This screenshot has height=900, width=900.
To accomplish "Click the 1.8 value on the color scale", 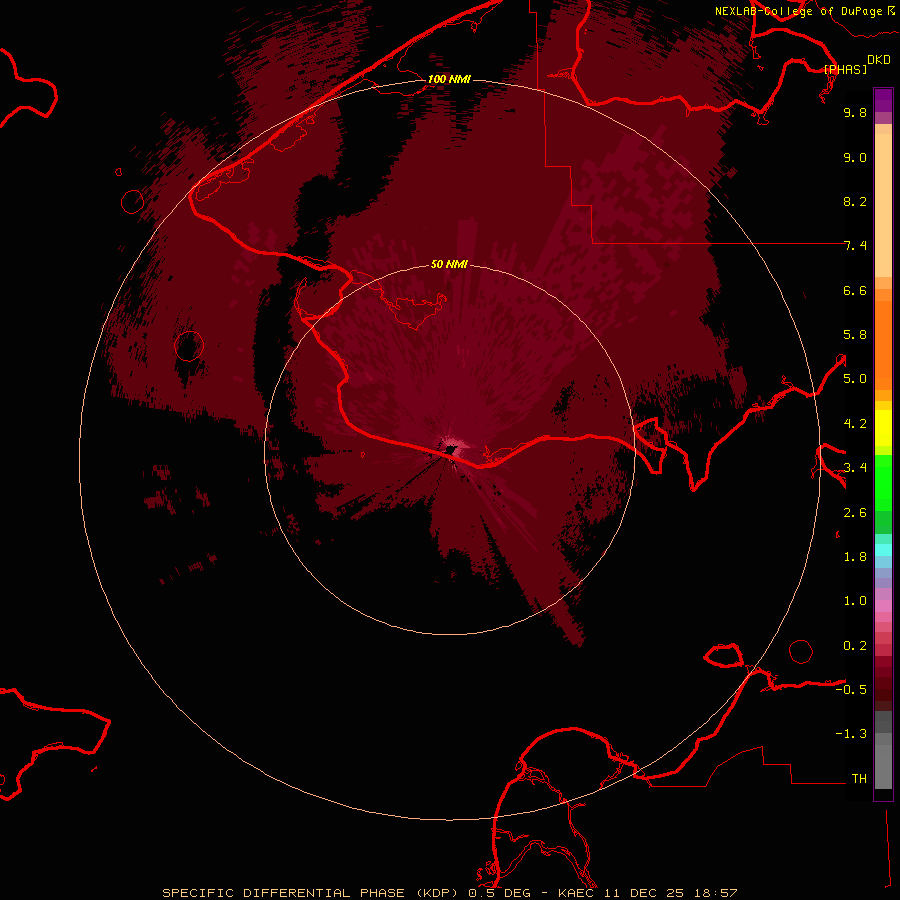I will click(x=855, y=557).
